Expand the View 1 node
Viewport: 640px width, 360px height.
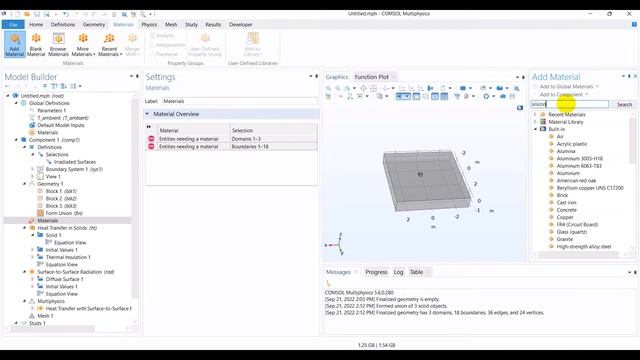33,177
